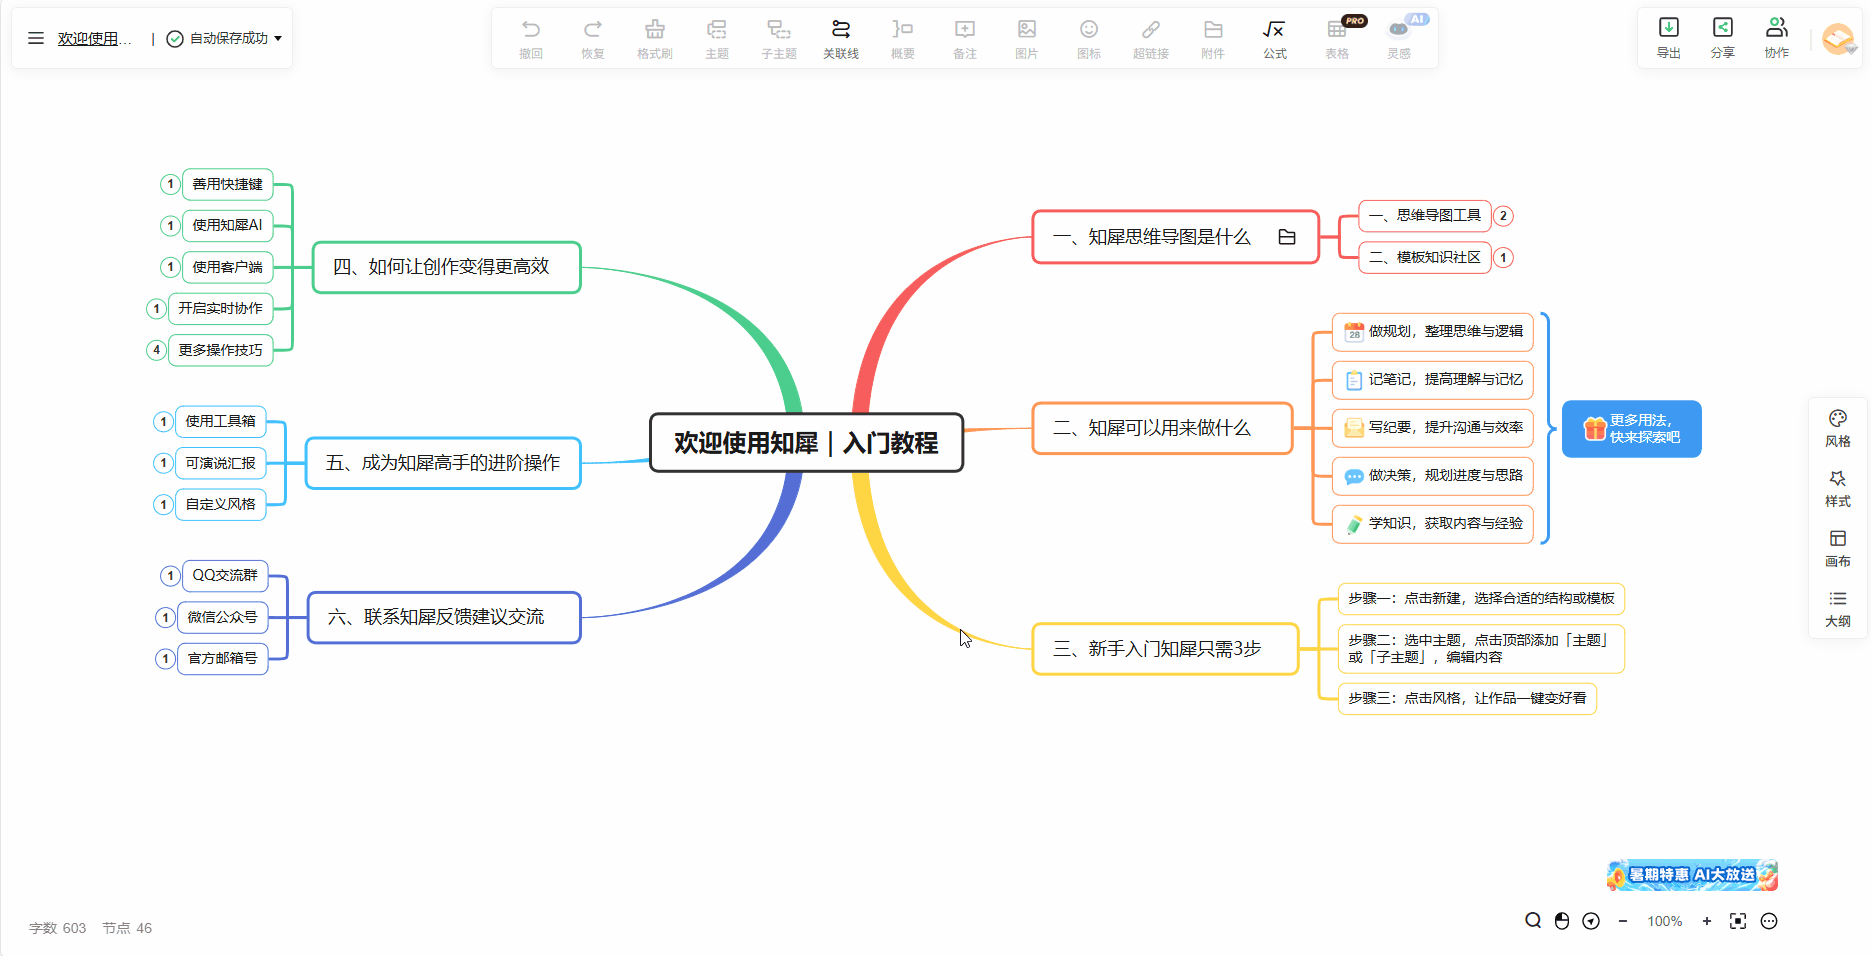The image size is (1871, 956).
Task: Open the 样式 style panel
Action: 1838,489
